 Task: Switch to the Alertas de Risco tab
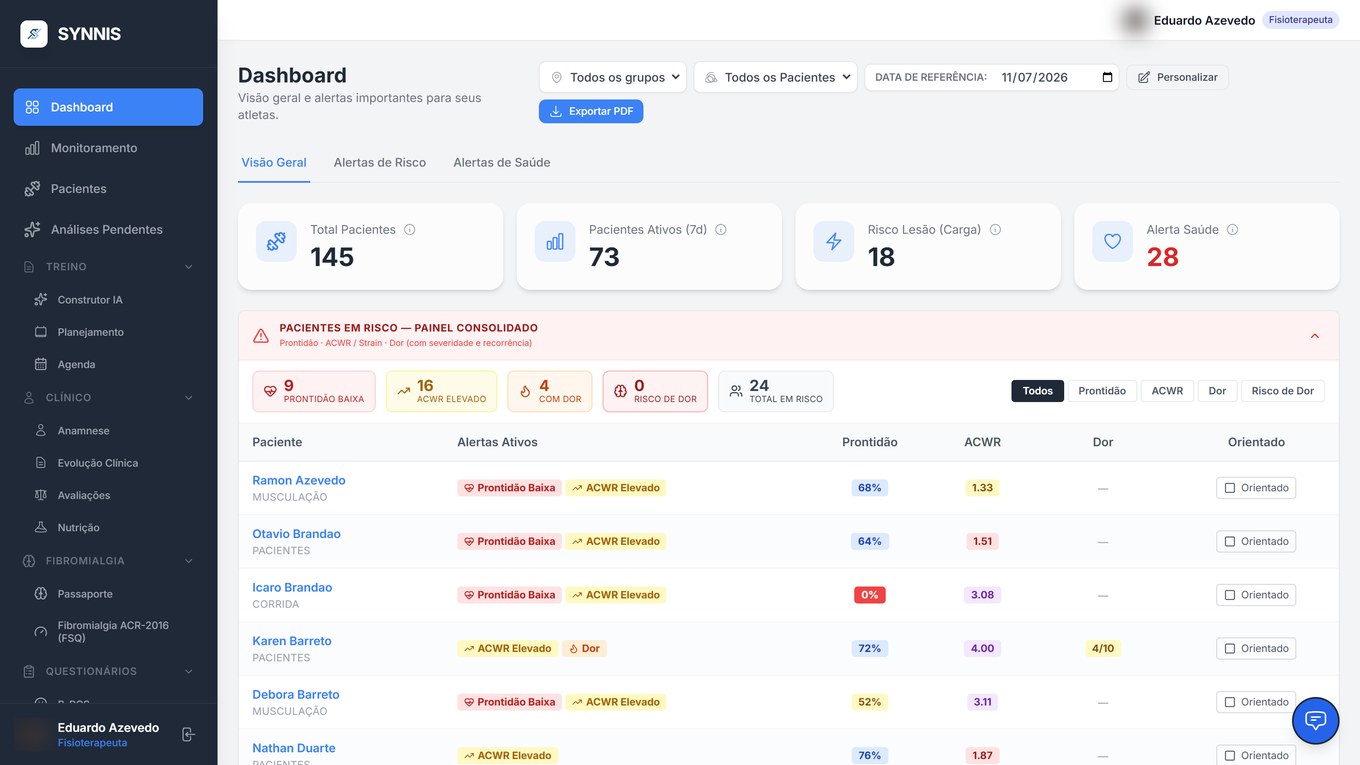click(x=380, y=162)
